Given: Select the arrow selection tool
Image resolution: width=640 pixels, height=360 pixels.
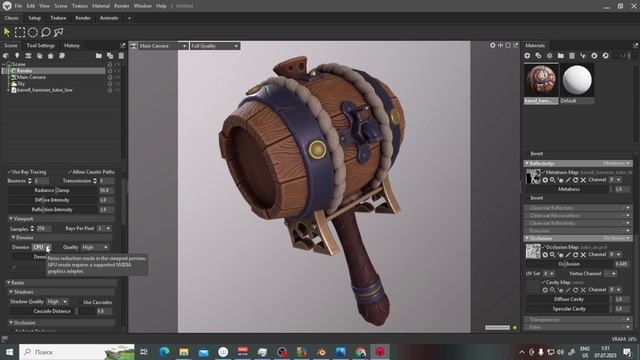Looking at the screenshot, I should click(x=7, y=32).
